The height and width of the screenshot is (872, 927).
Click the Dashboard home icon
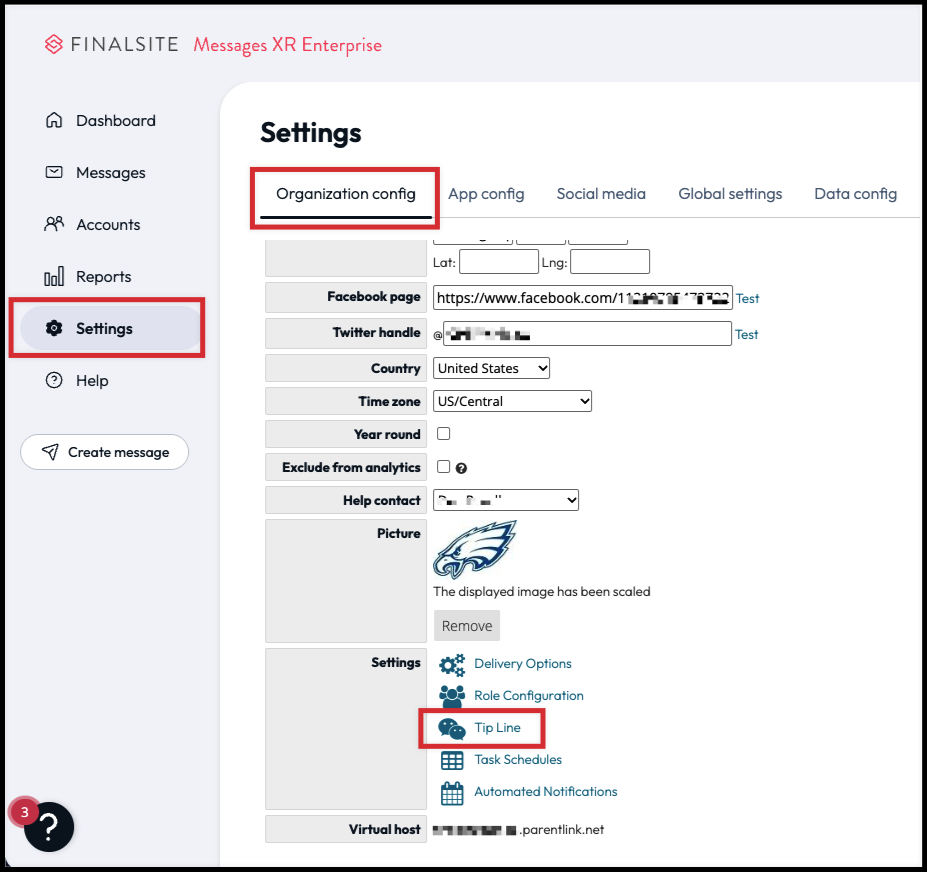point(54,120)
